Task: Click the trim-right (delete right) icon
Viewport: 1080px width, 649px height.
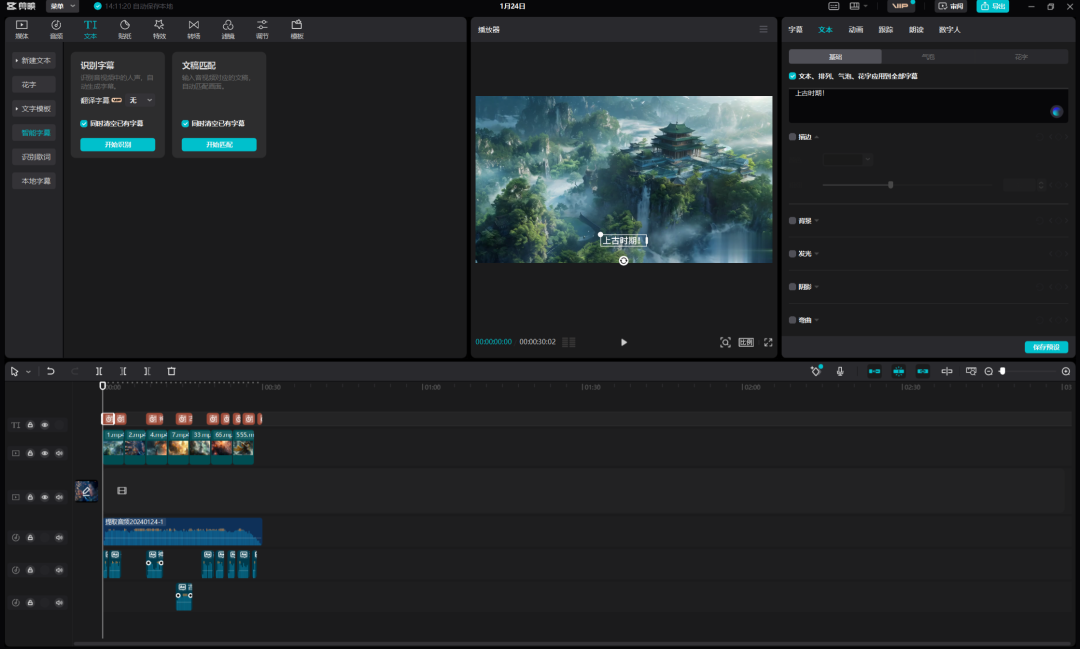Action: coord(147,371)
